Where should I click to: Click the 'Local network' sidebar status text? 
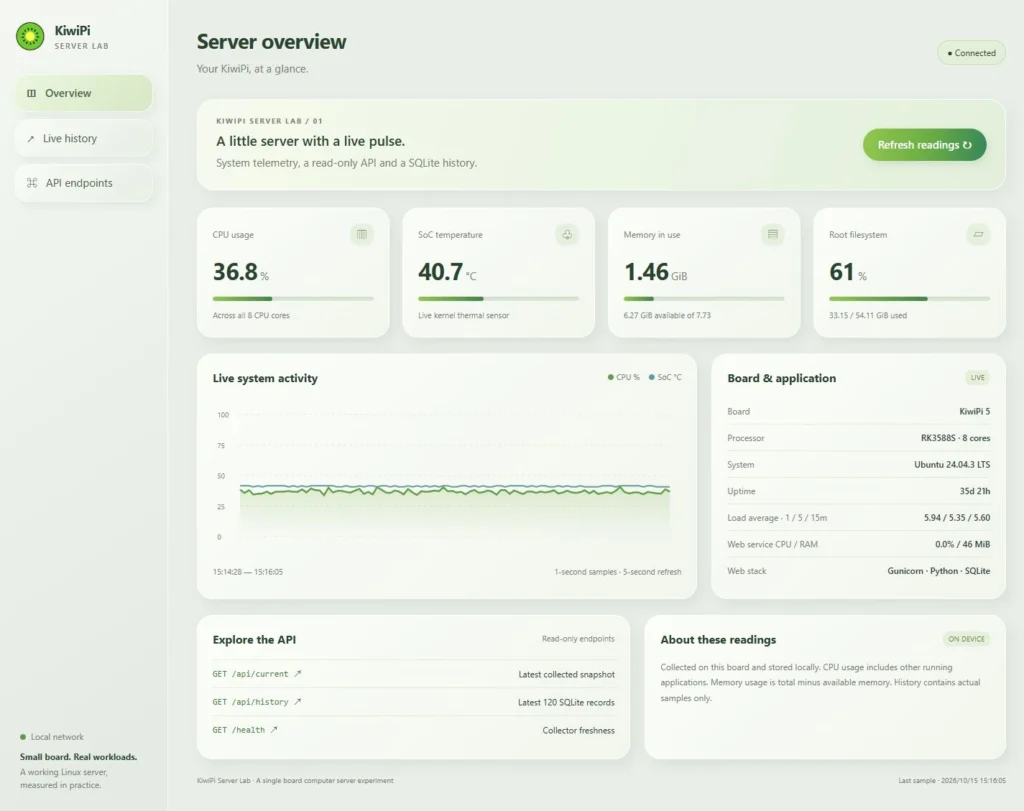[x=57, y=737]
